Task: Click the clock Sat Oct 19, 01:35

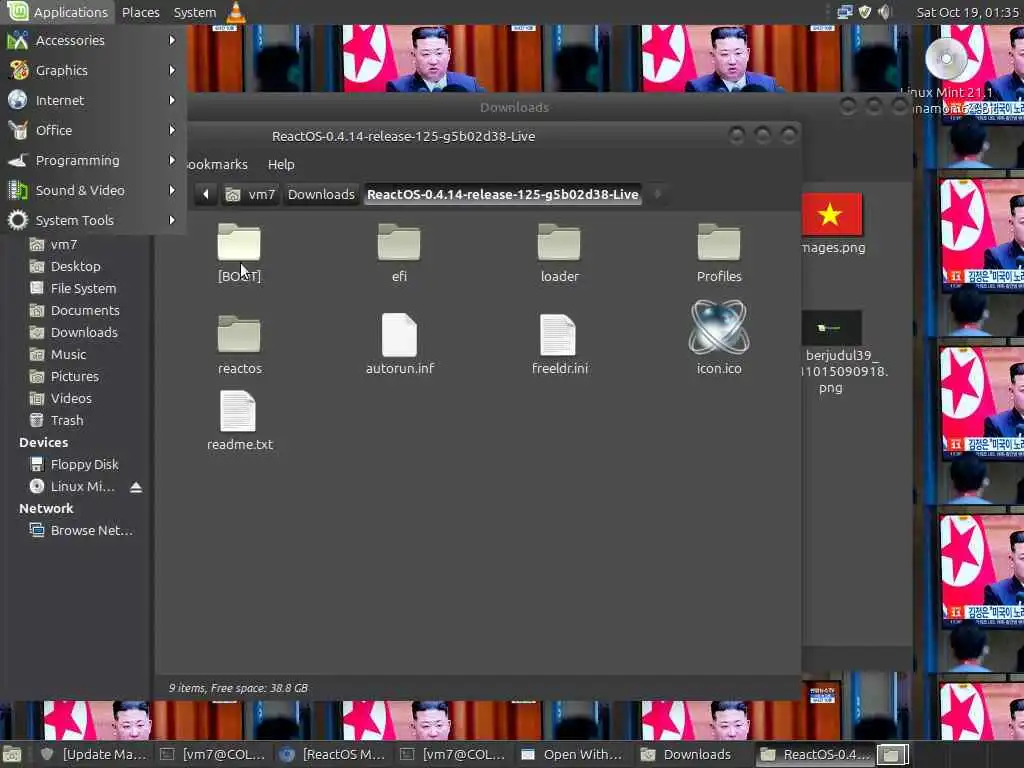Action: pos(967,12)
